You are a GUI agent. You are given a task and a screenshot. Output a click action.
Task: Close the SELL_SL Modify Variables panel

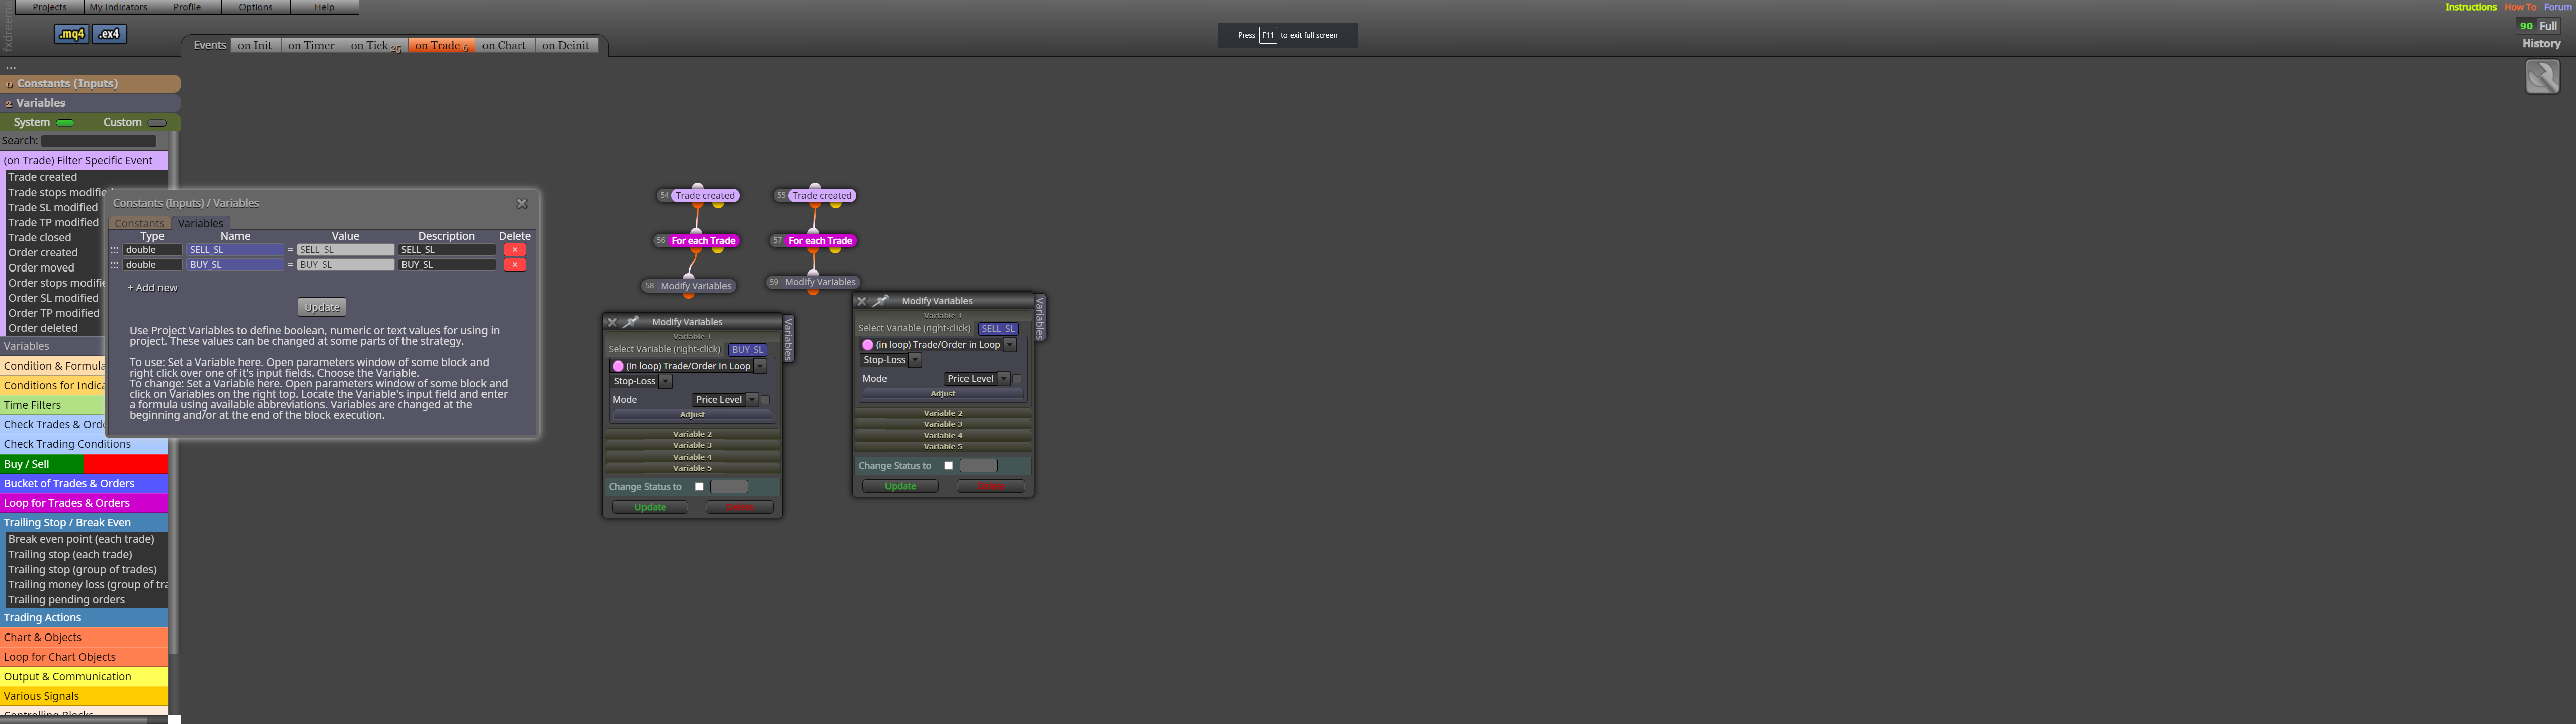click(x=862, y=301)
